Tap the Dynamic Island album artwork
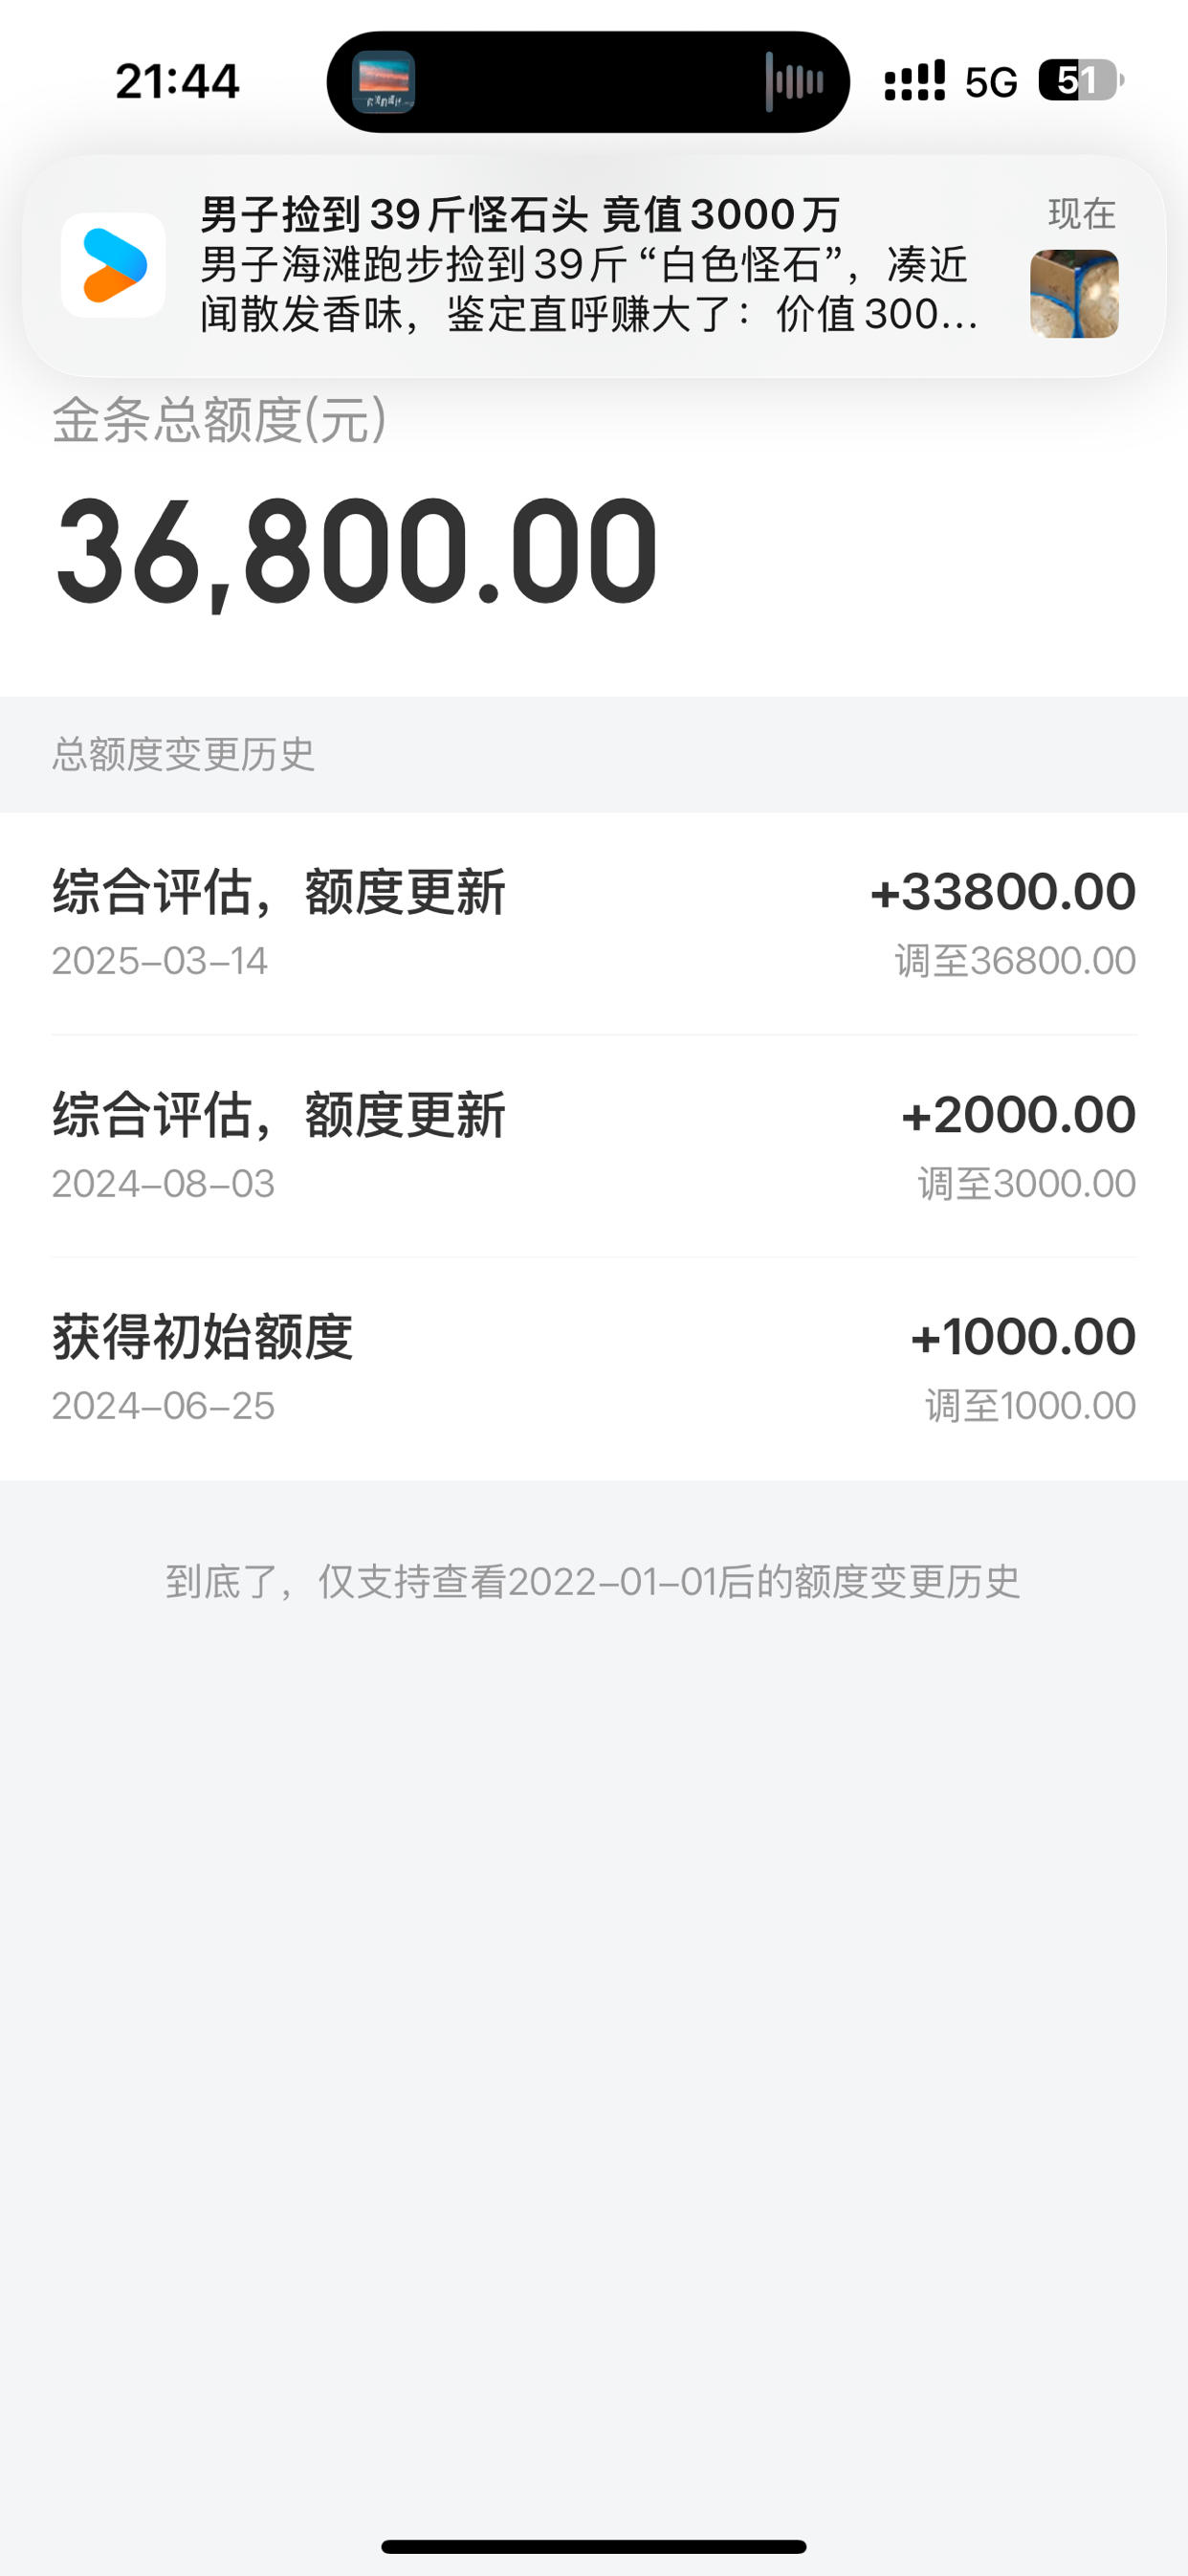This screenshot has width=1188, height=2576. pyautogui.click(x=384, y=82)
